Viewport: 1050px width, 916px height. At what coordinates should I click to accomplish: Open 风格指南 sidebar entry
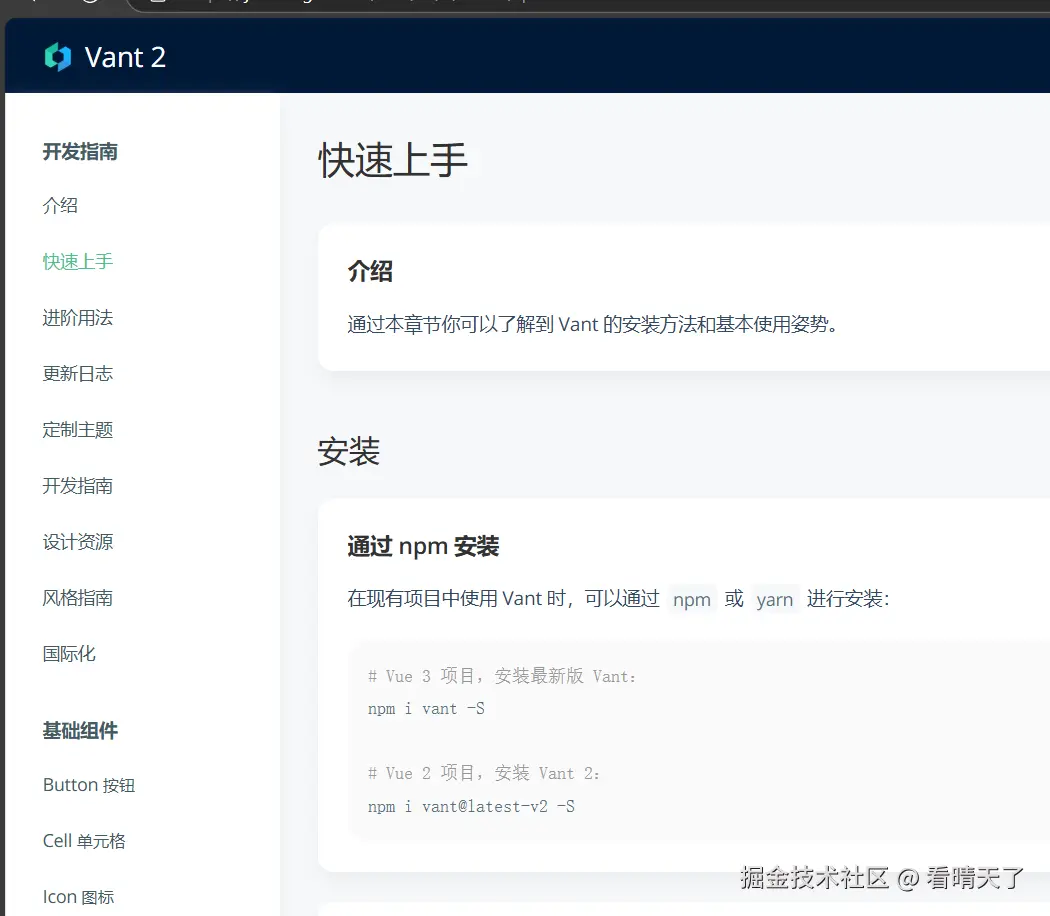click(x=78, y=598)
